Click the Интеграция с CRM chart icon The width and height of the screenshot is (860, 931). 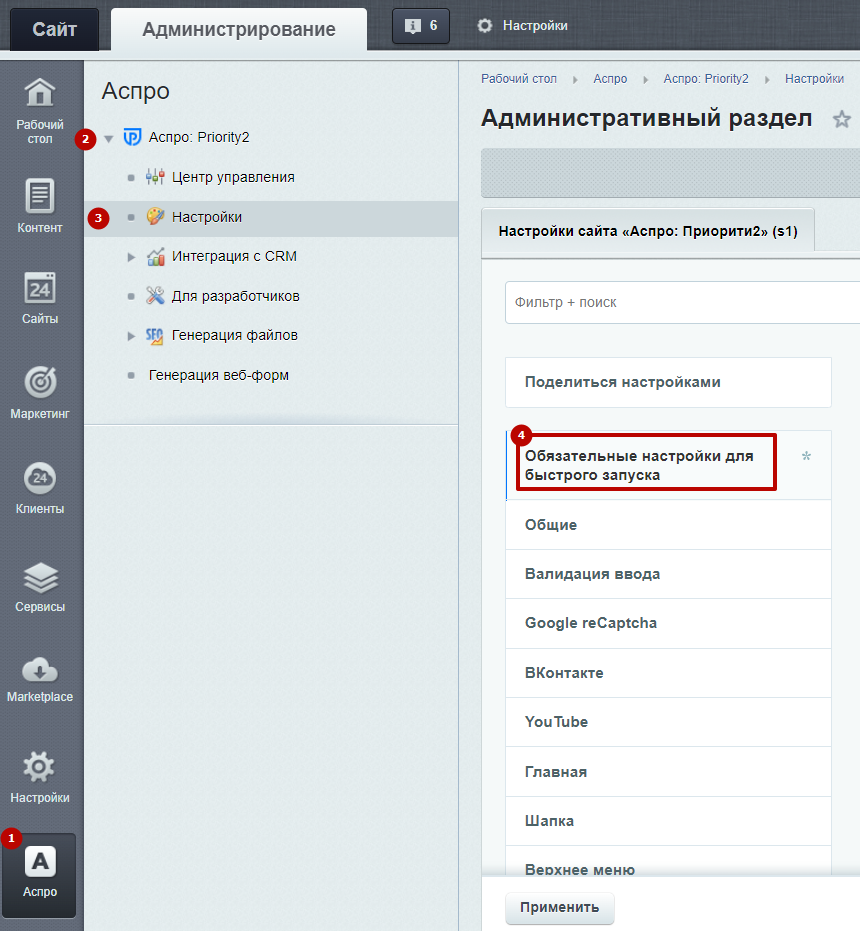tap(155, 256)
